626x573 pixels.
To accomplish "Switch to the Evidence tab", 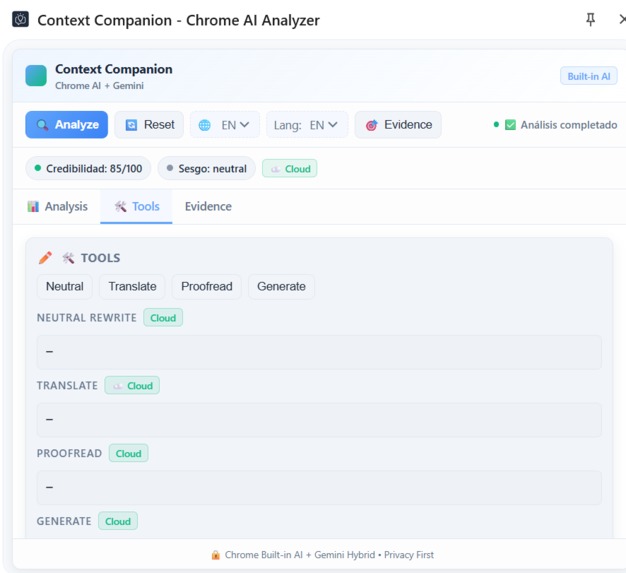I will click(x=208, y=206).
